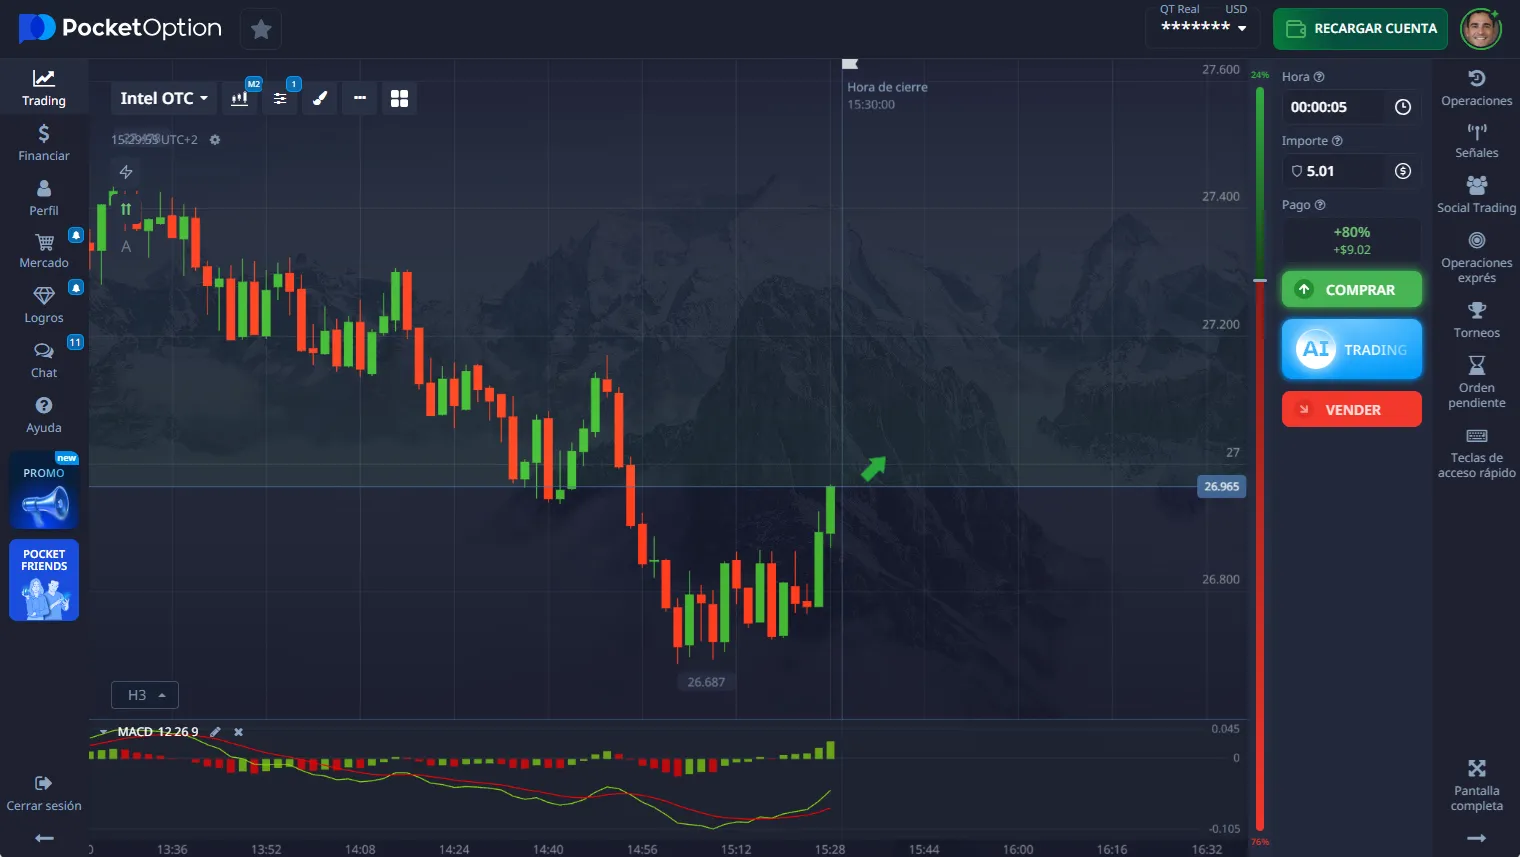Open the Ayuda help section
This screenshot has height=857, width=1520.
pos(44,415)
